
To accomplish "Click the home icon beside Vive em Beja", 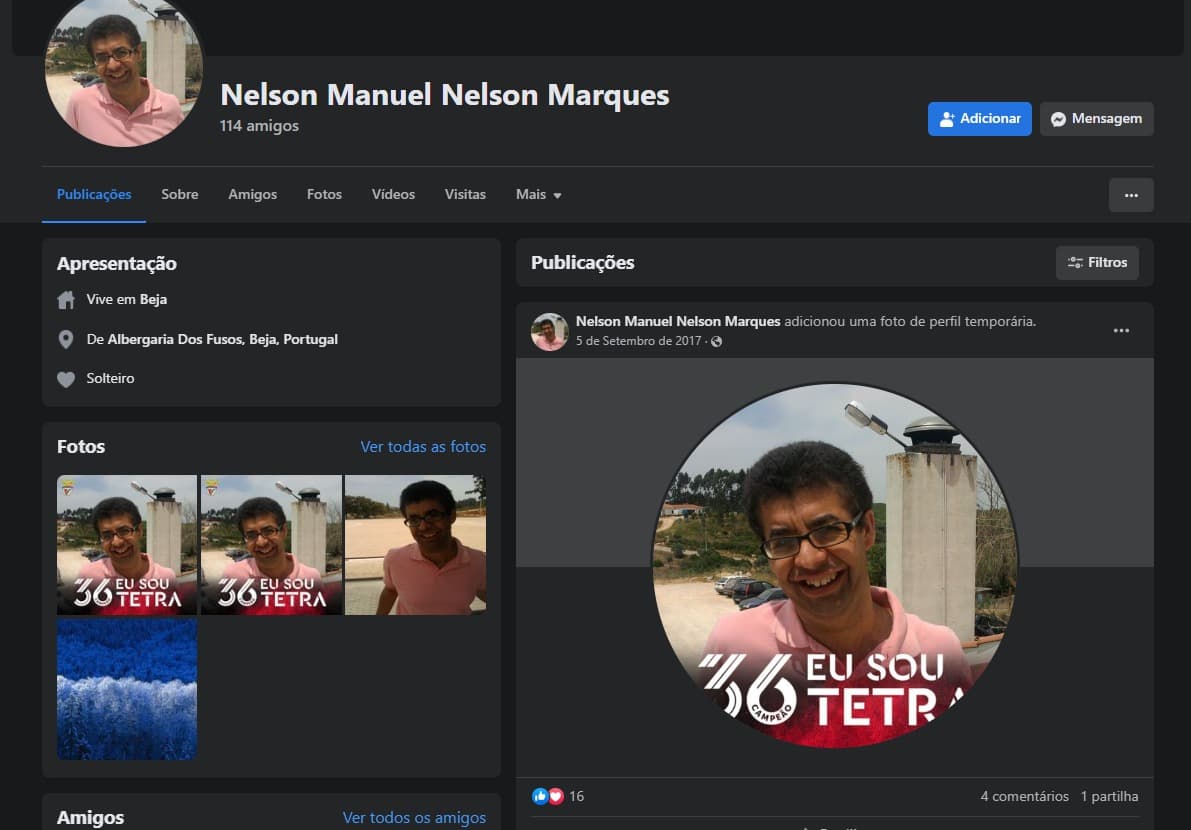I will tap(66, 300).
